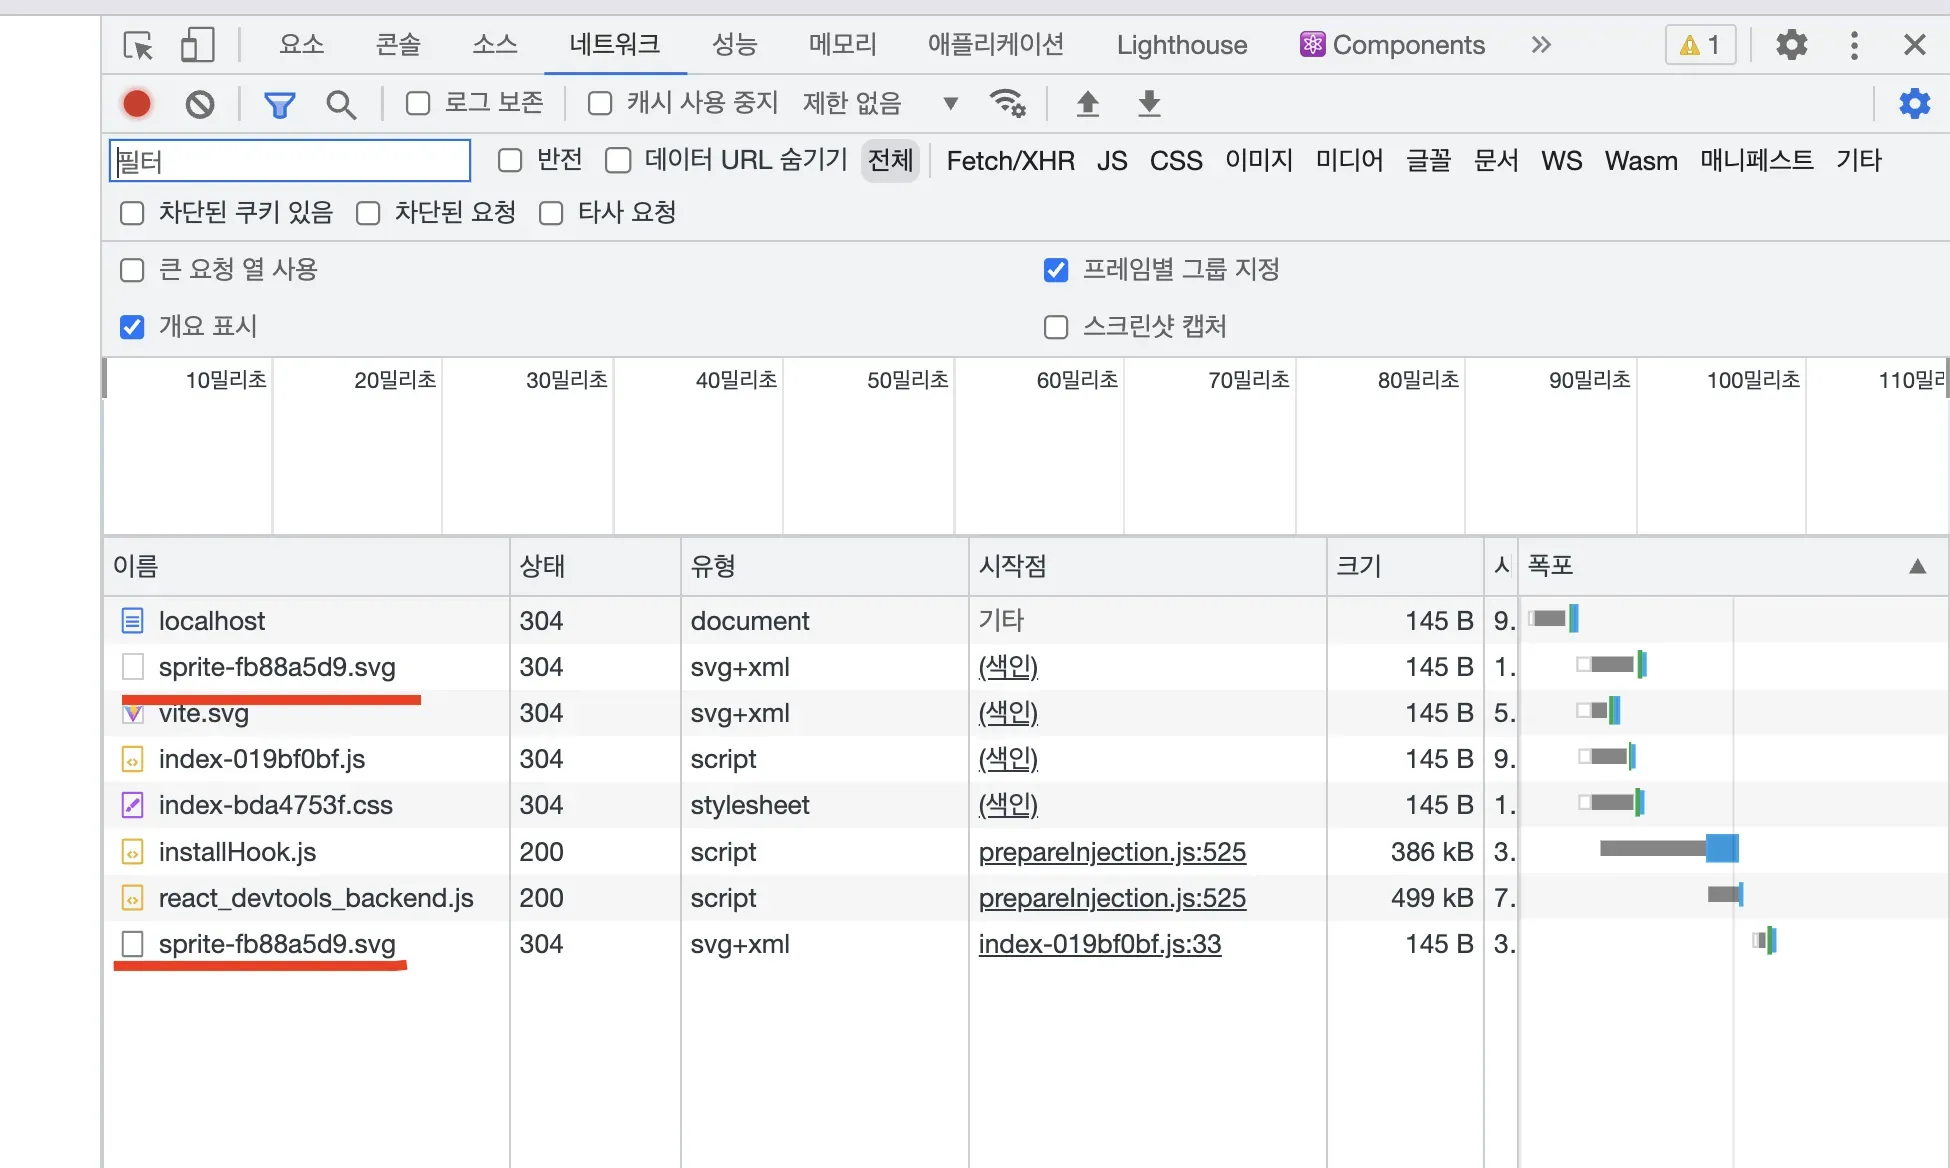Open network conditions via the wifi icon
Image resolution: width=1950 pixels, height=1168 pixels.
click(1006, 104)
